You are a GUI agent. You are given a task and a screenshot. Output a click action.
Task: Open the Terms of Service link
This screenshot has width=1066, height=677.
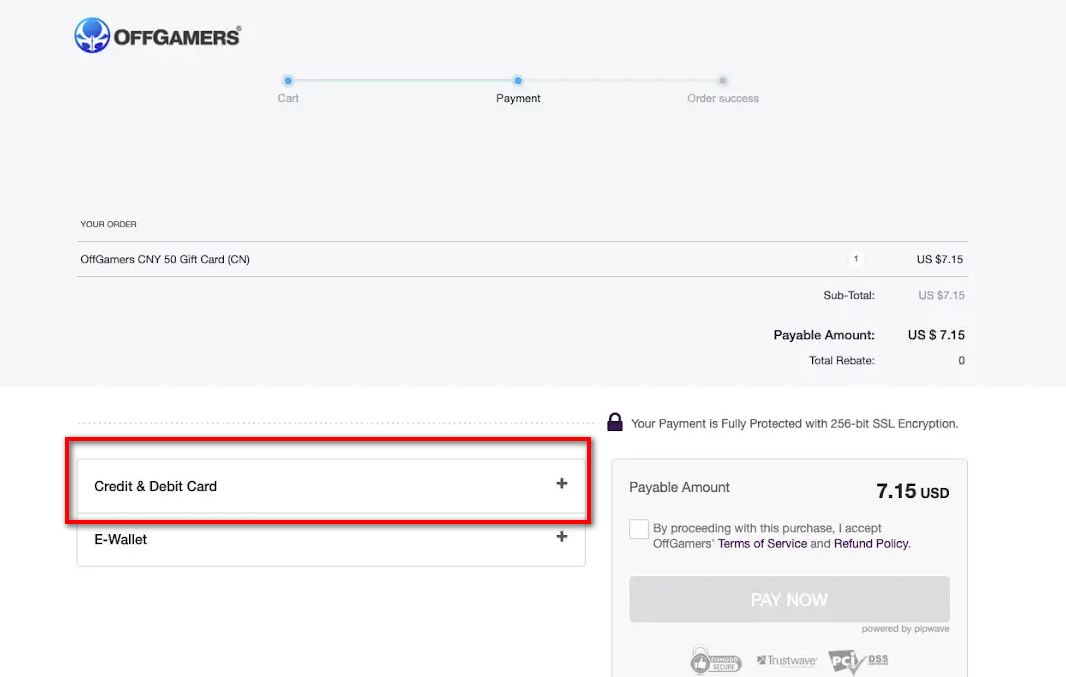(762, 544)
